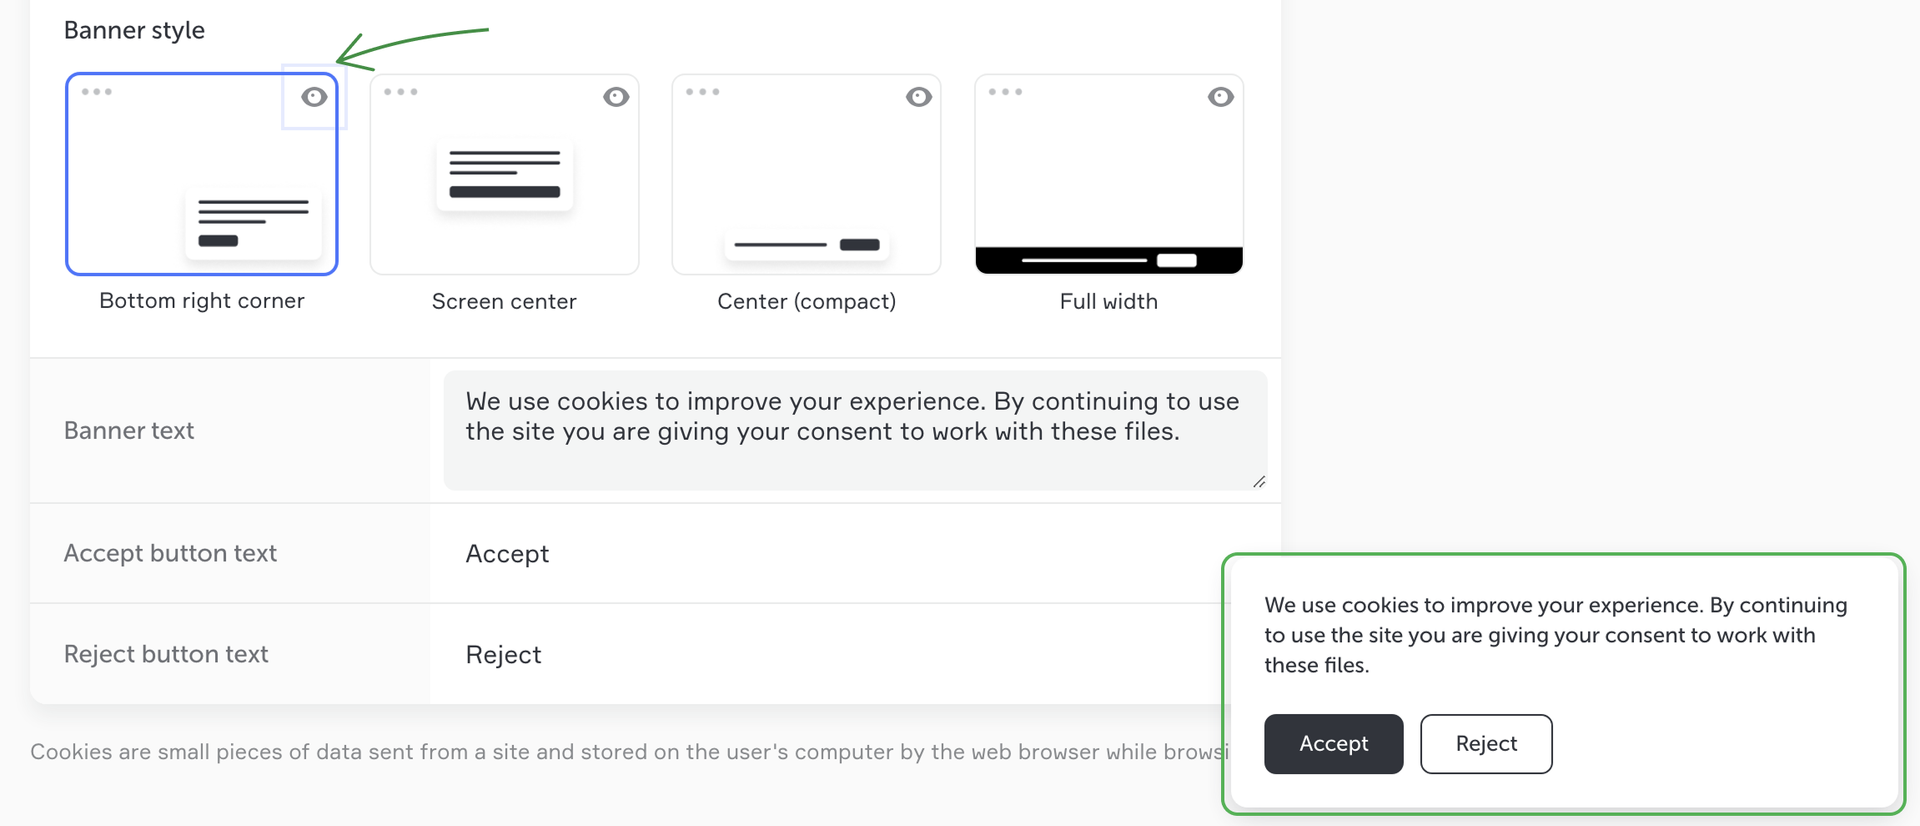Viewport: 1920px width, 826px height.
Task: Choose the Screen center banner thumbnail
Action: 504,175
